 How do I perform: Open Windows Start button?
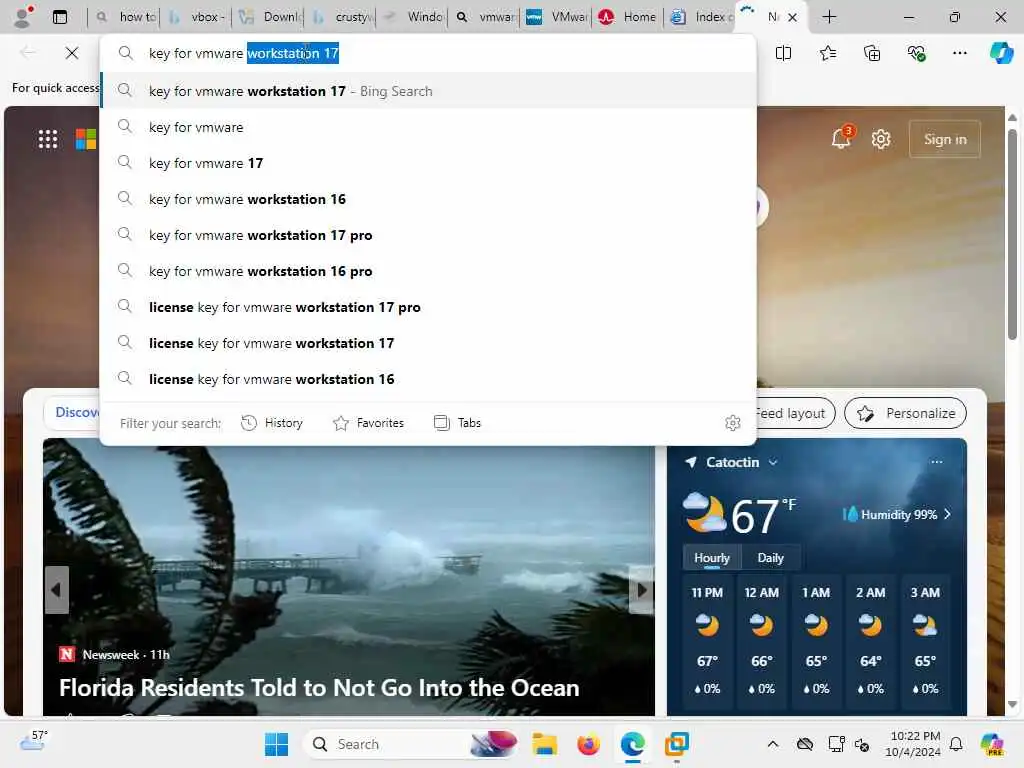(276, 744)
